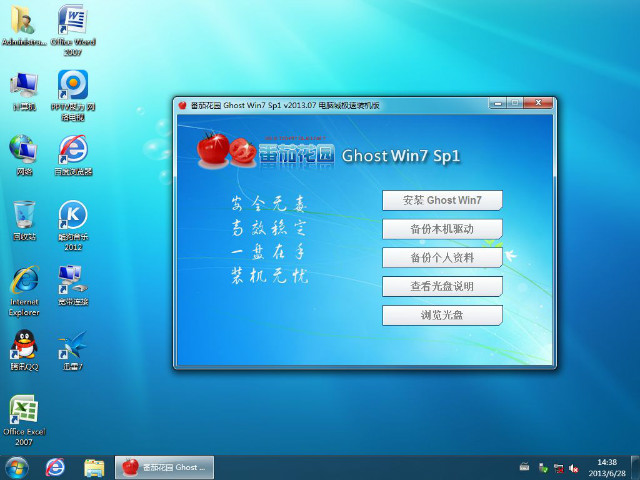Open the network status tray icon

tap(558, 468)
